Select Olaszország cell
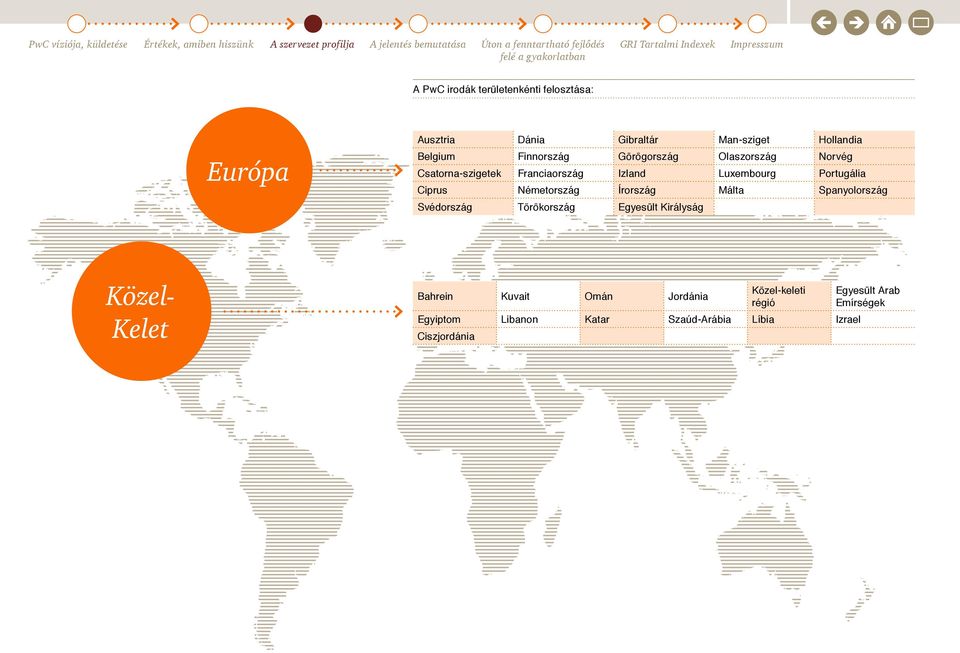This screenshot has height=653, width=960. (x=764, y=156)
